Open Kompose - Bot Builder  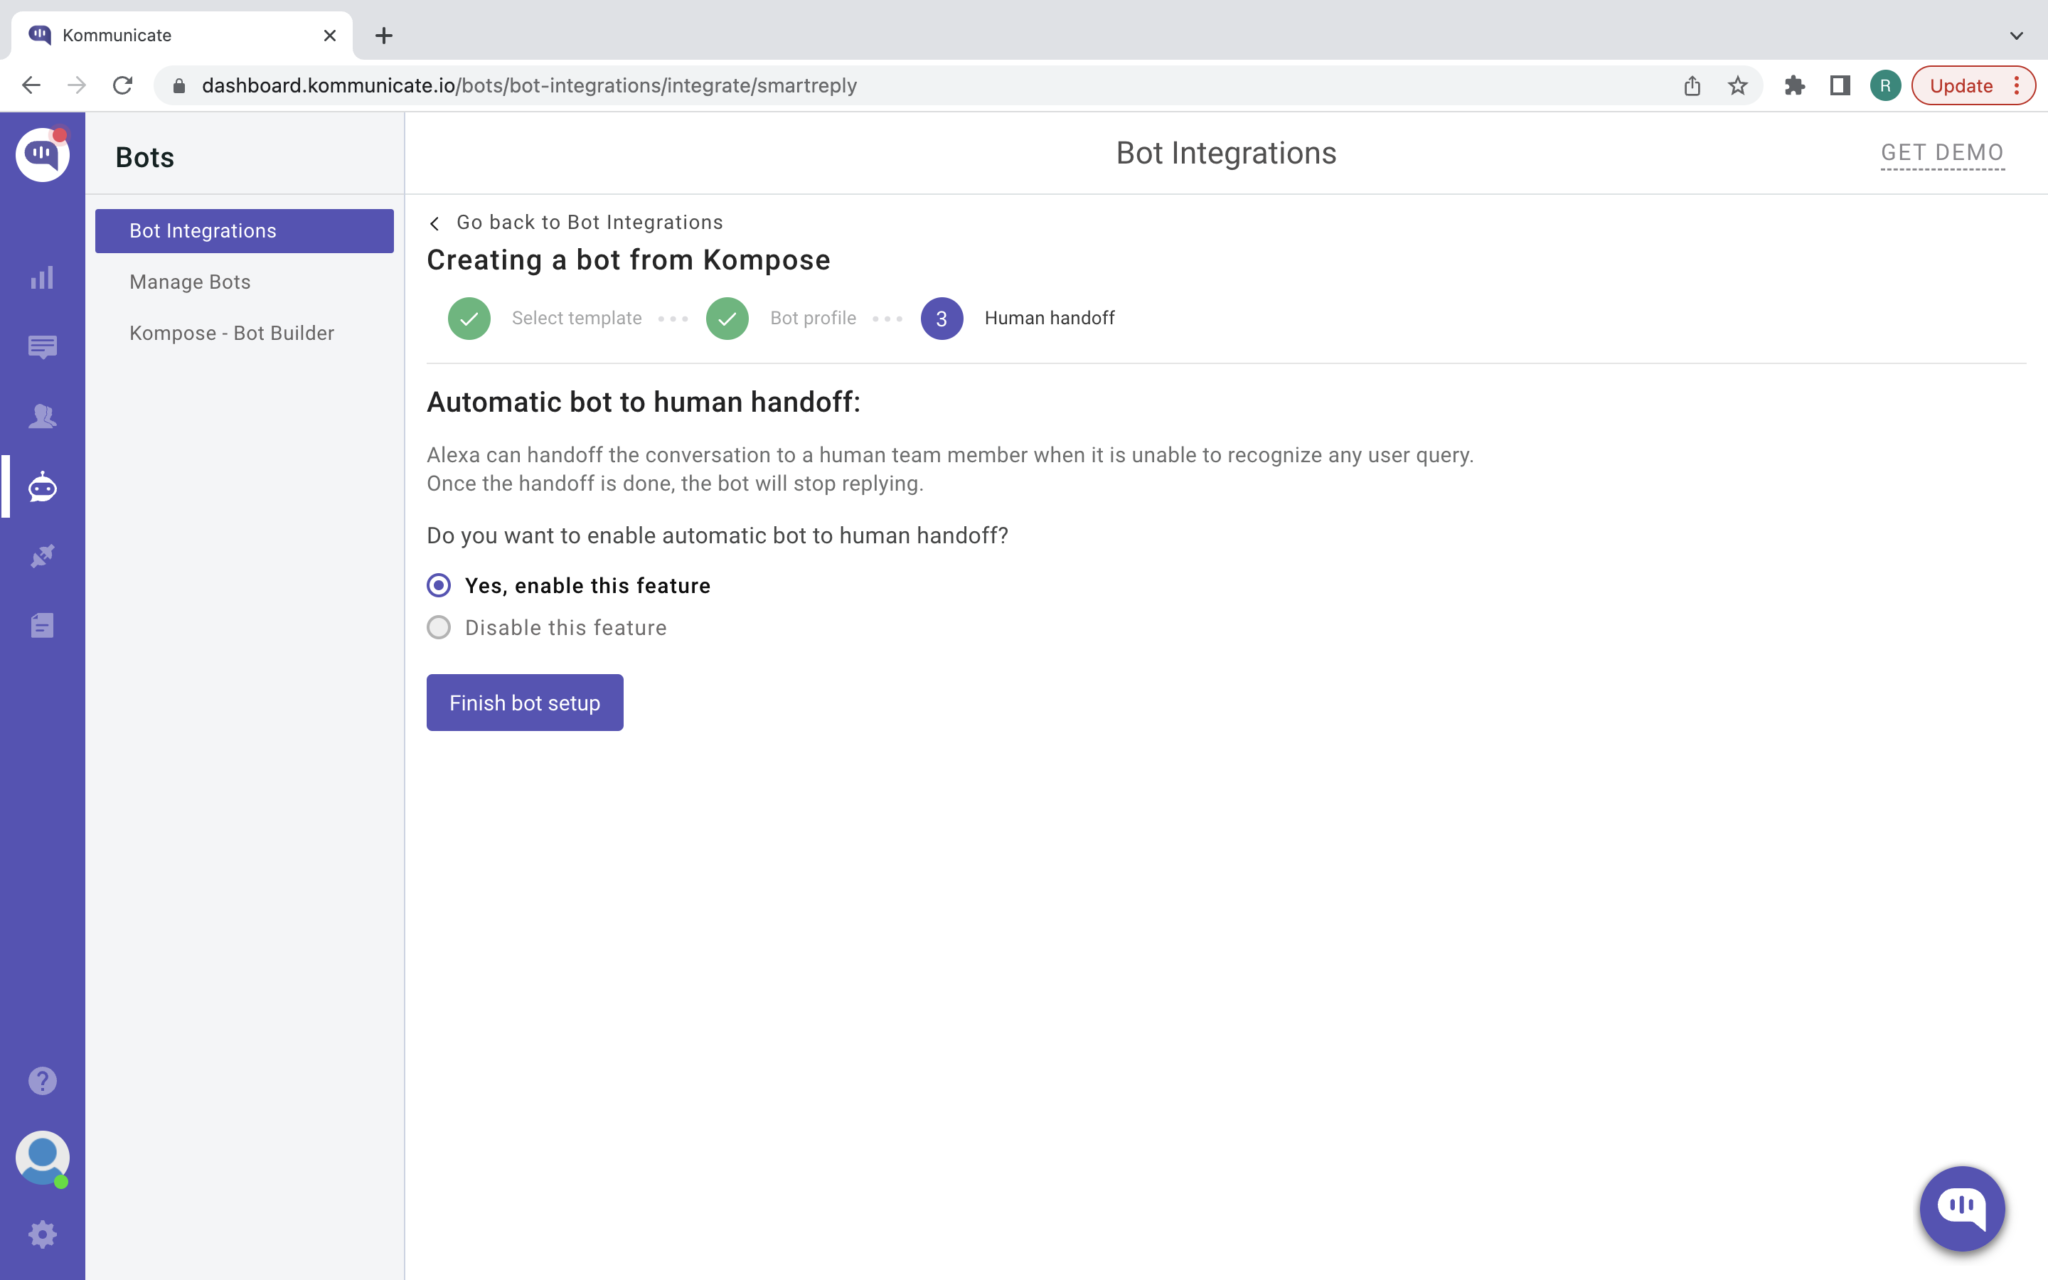pyautogui.click(x=231, y=332)
